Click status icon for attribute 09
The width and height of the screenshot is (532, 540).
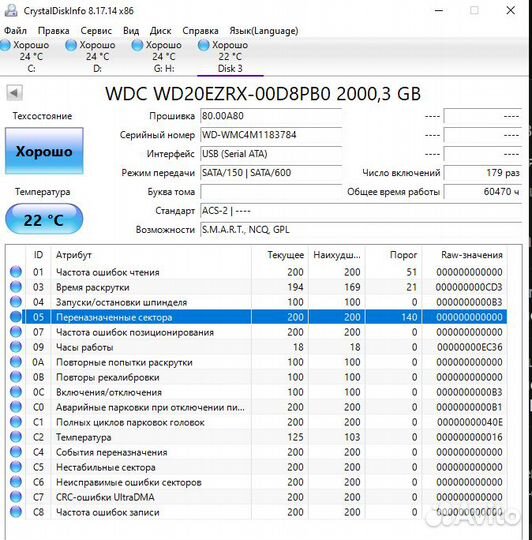click(x=16, y=347)
